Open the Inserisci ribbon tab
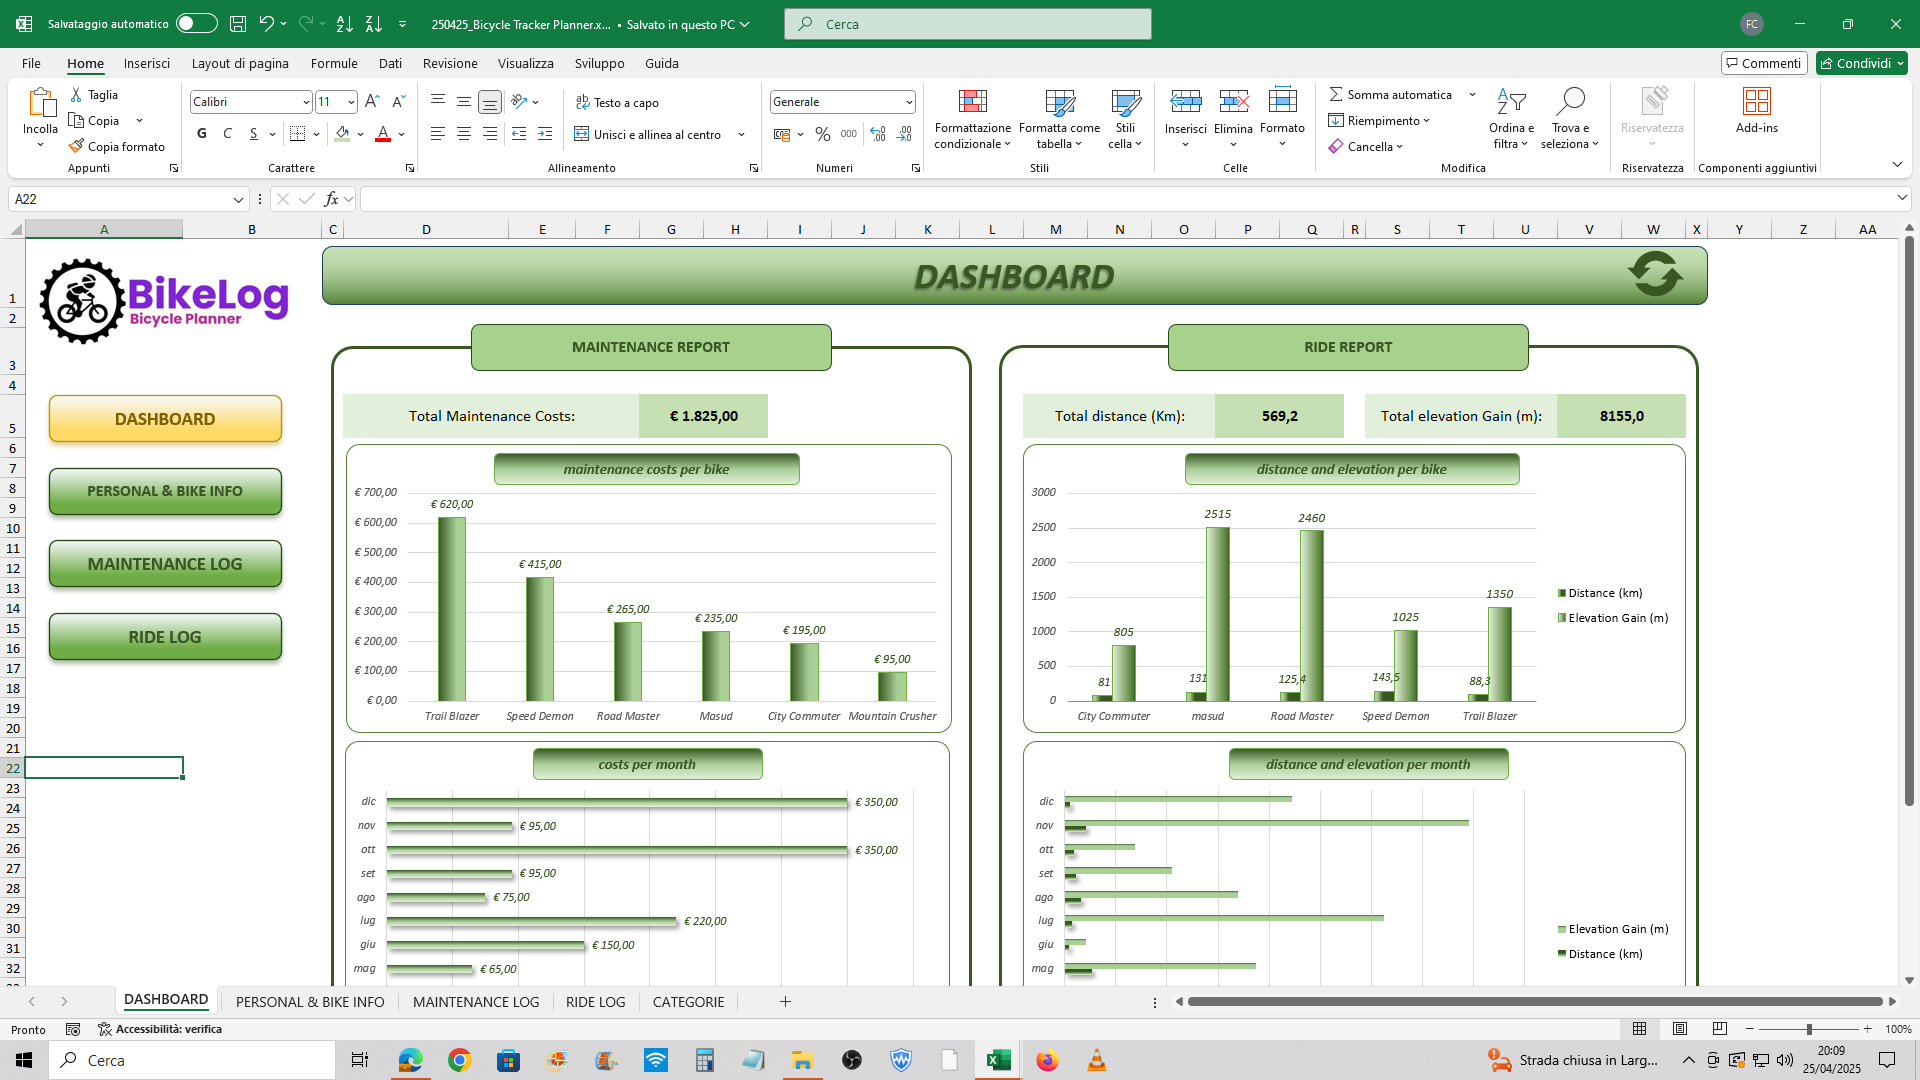 [x=147, y=63]
